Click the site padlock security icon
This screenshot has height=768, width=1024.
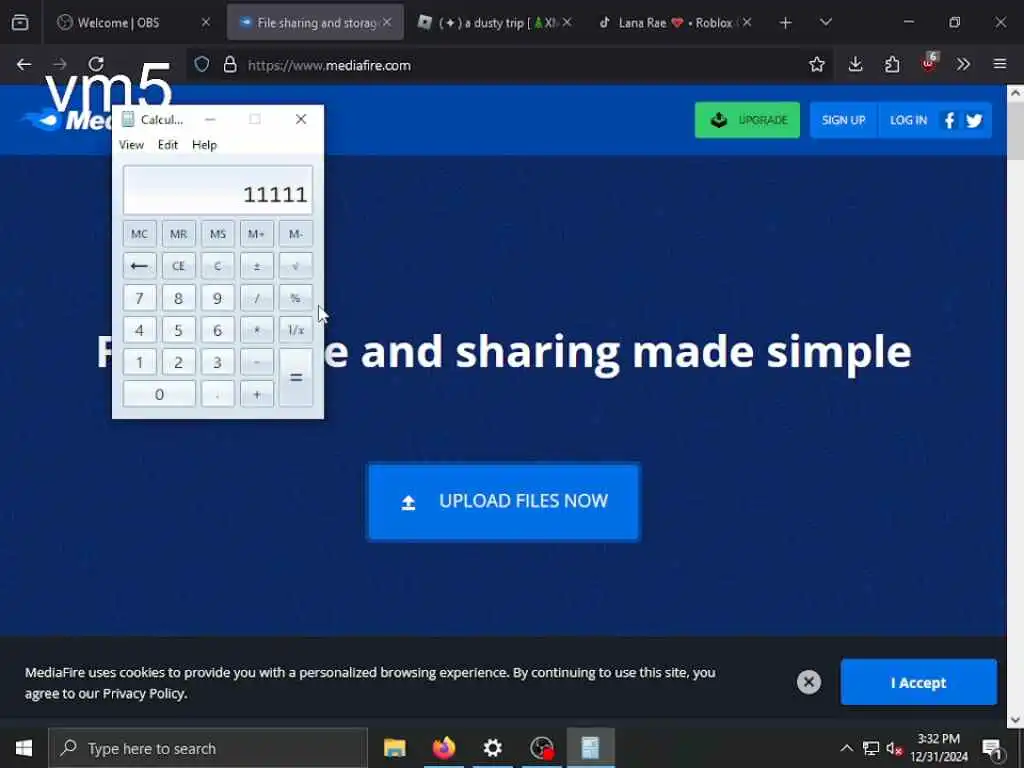pyautogui.click(x=230, y=65)
